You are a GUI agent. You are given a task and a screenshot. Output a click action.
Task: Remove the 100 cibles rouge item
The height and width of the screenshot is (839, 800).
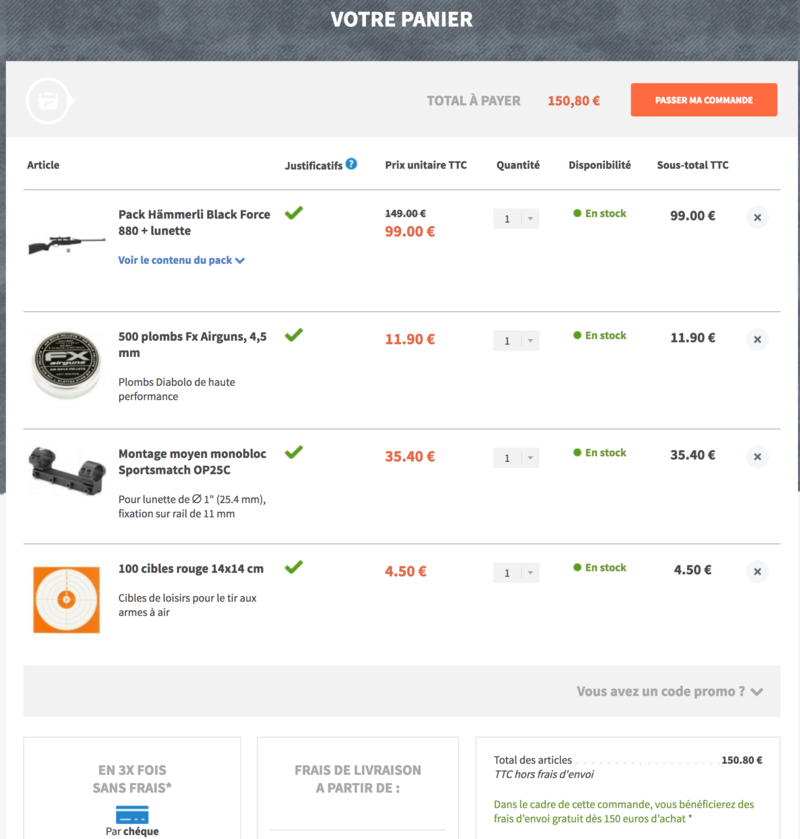pos(757,571)
